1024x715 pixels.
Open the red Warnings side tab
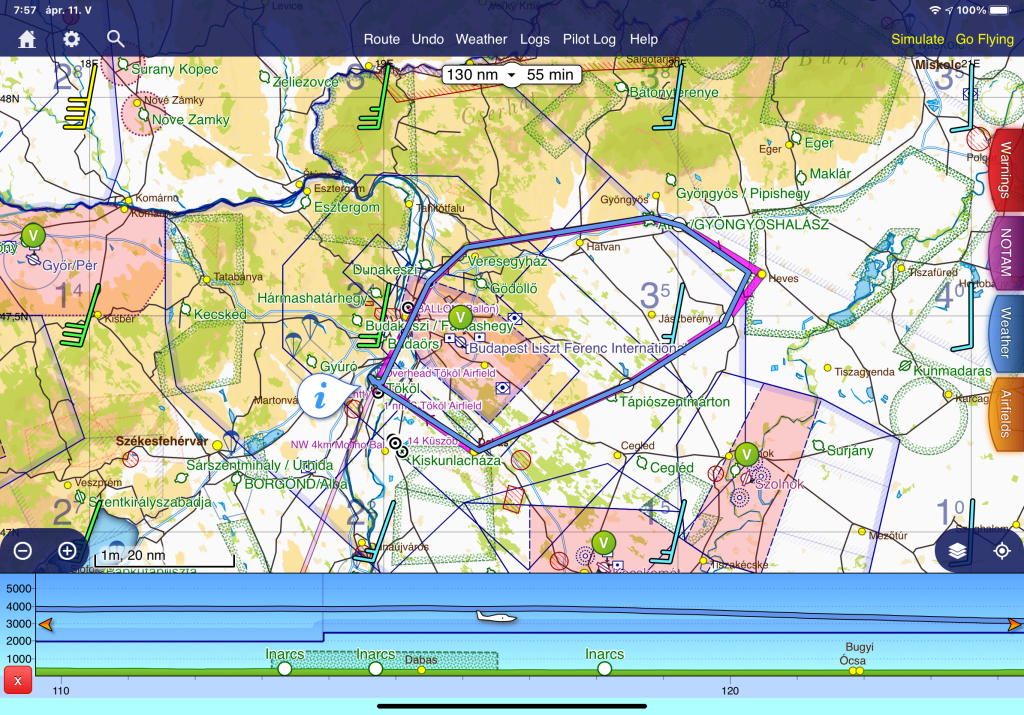[x=1006, y=170]
